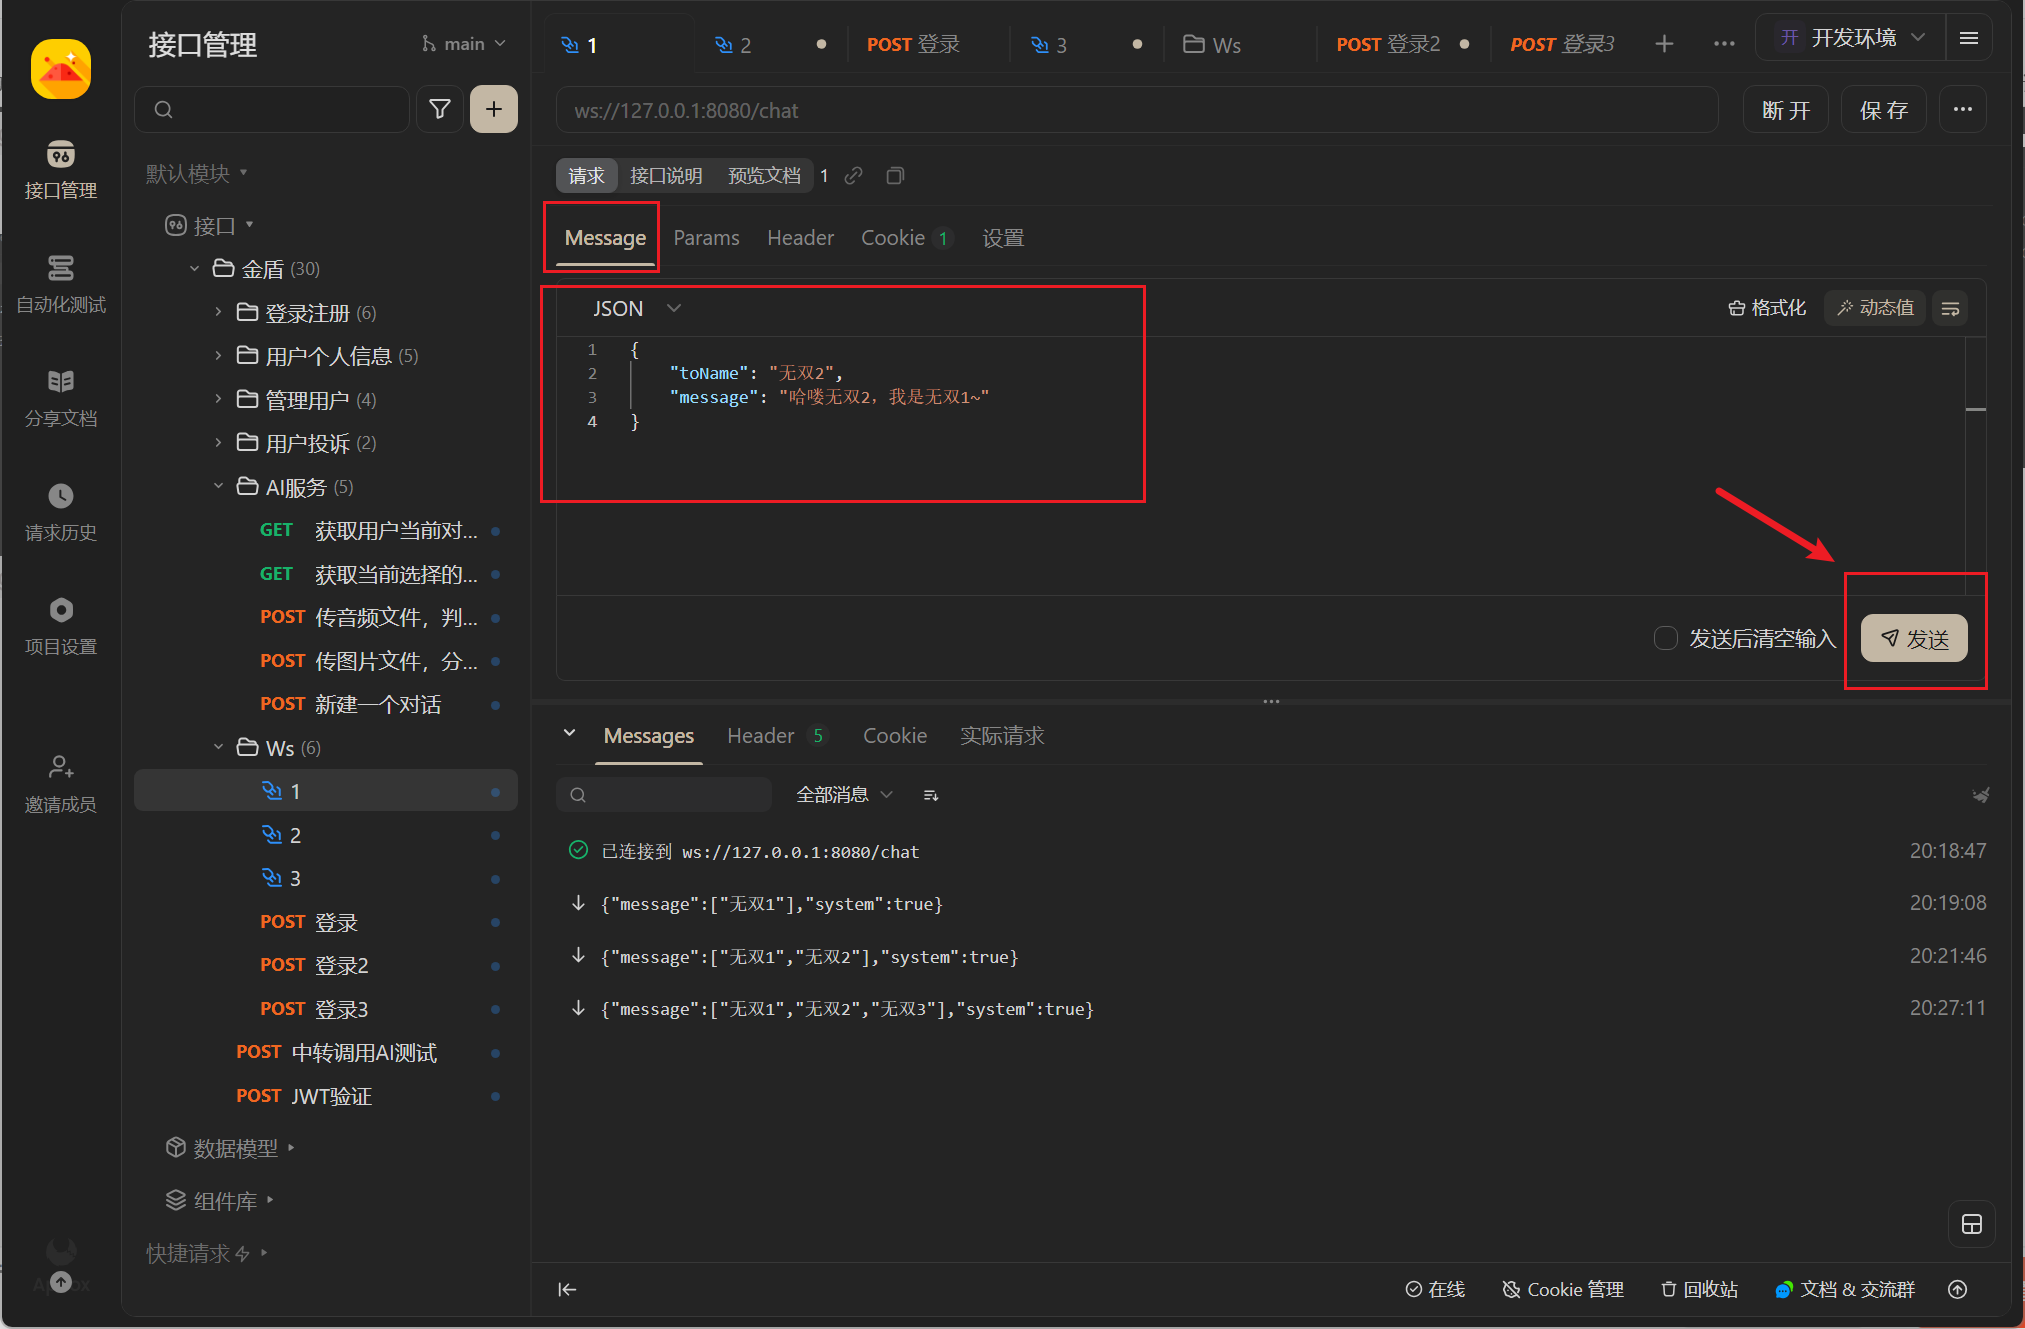This screenshot has height=1329, width=2025.
Task: Click the 发送 send button
Action: click(x=1913, y=639)
